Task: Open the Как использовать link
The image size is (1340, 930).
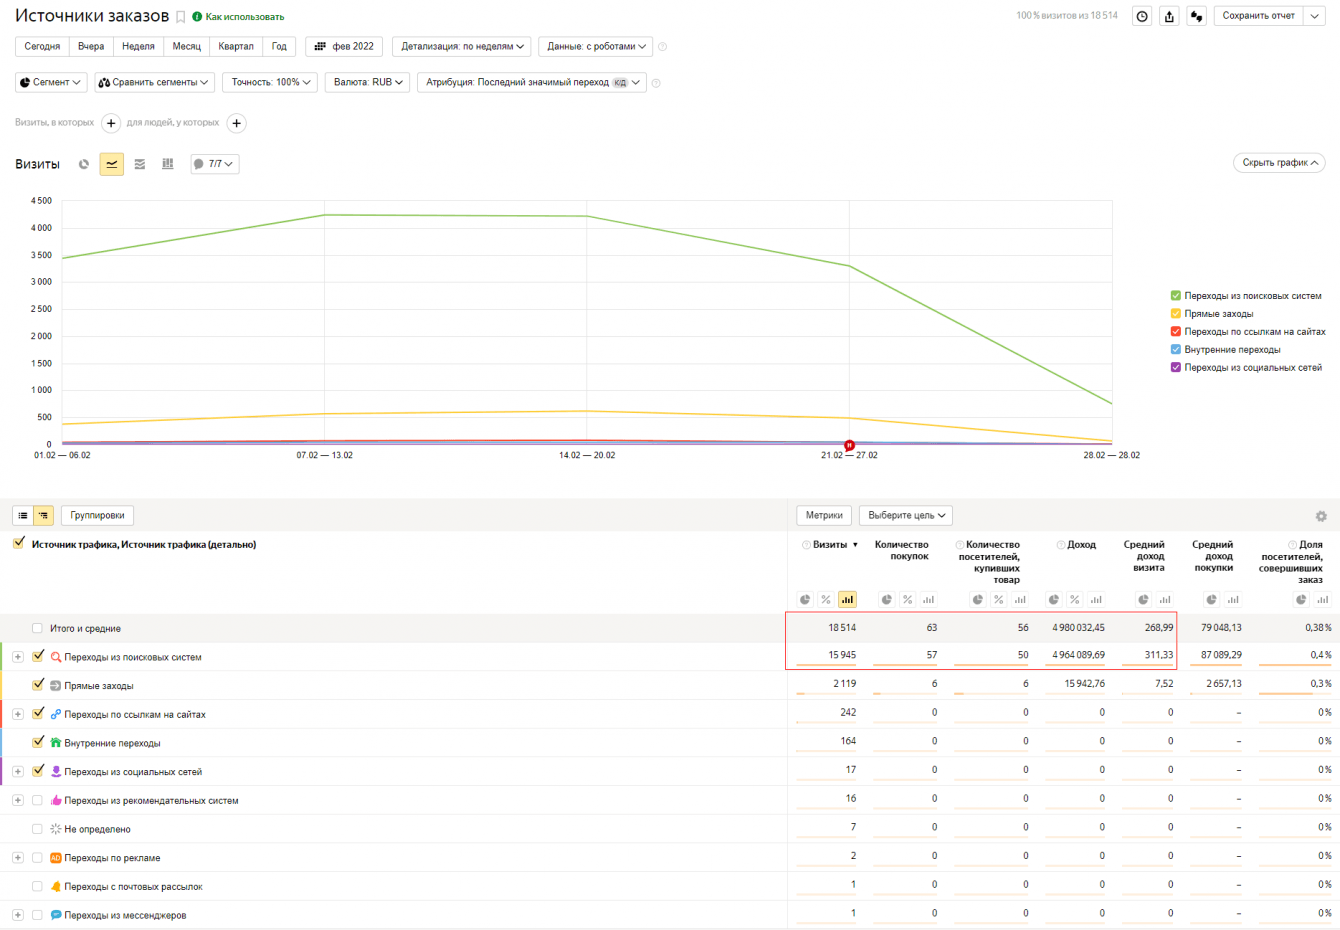Action: tap(244, 17)
